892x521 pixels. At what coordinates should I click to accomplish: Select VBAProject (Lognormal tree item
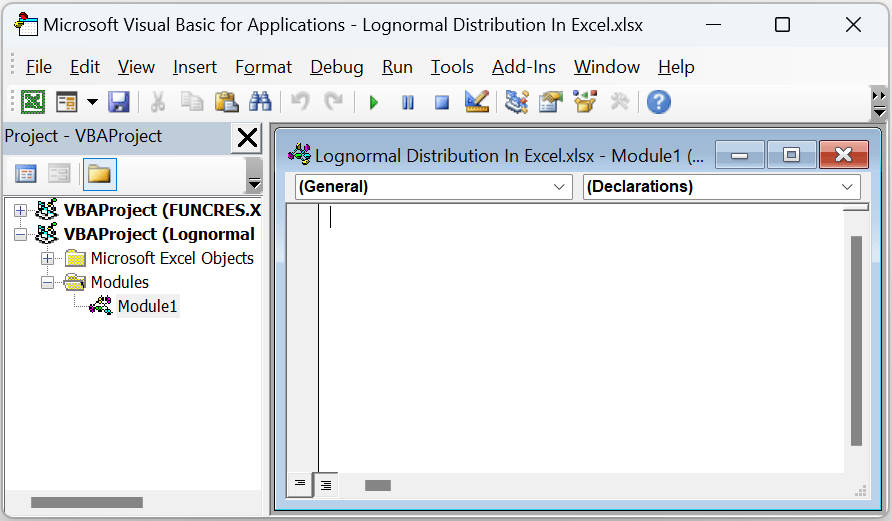pyautogui.click(x=159, y=234)
